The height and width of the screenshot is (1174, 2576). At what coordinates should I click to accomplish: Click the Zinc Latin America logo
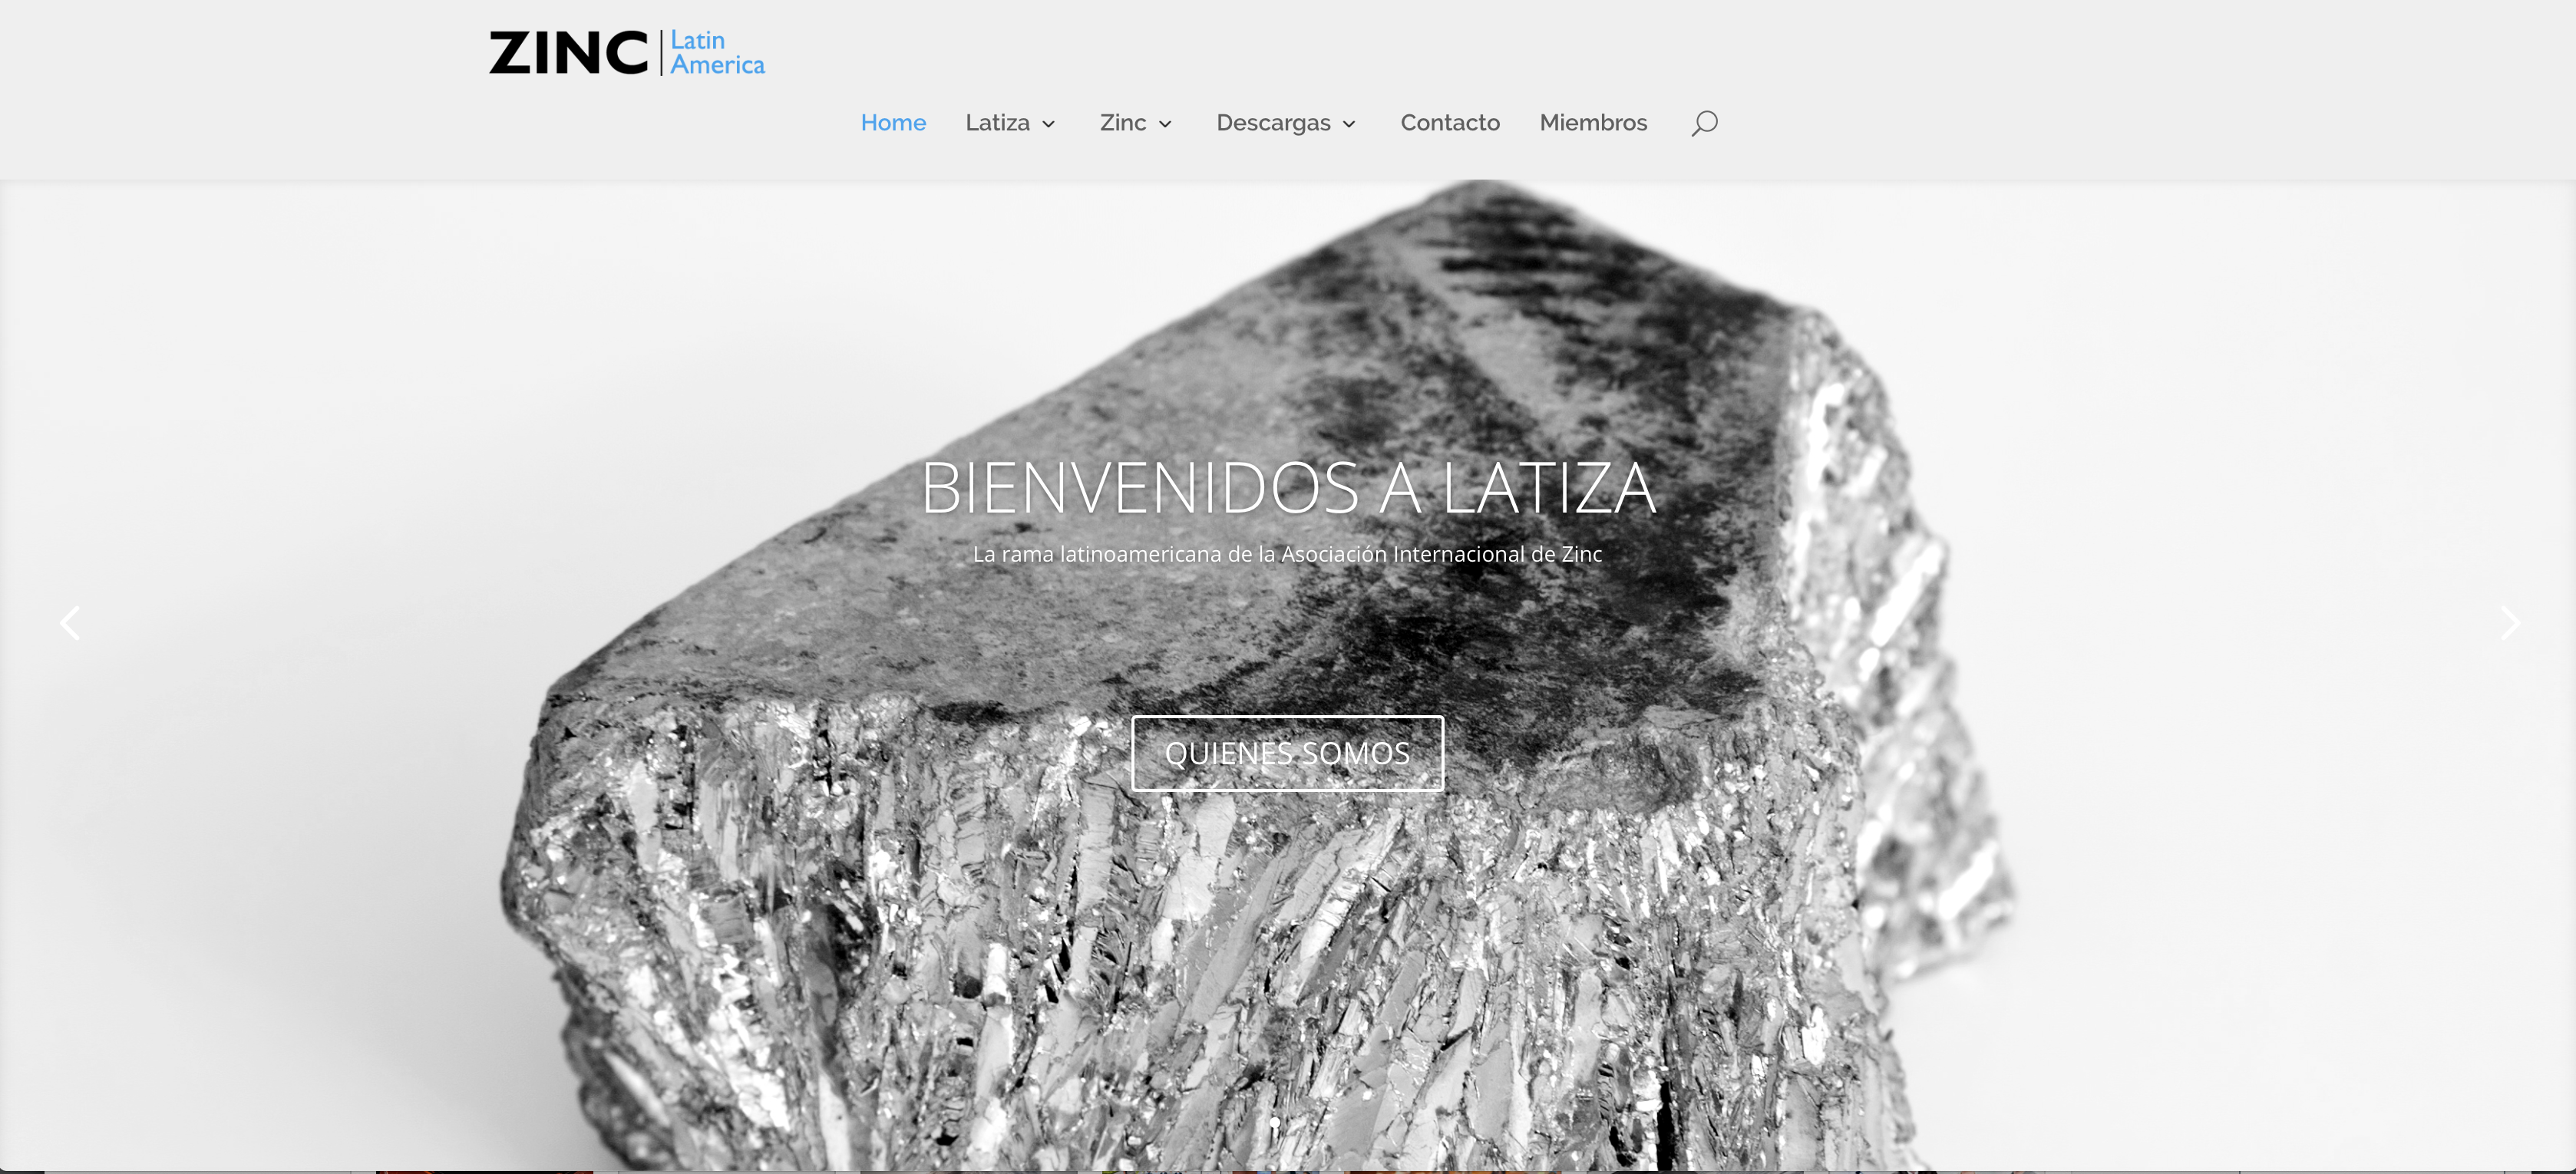point(627,52)
